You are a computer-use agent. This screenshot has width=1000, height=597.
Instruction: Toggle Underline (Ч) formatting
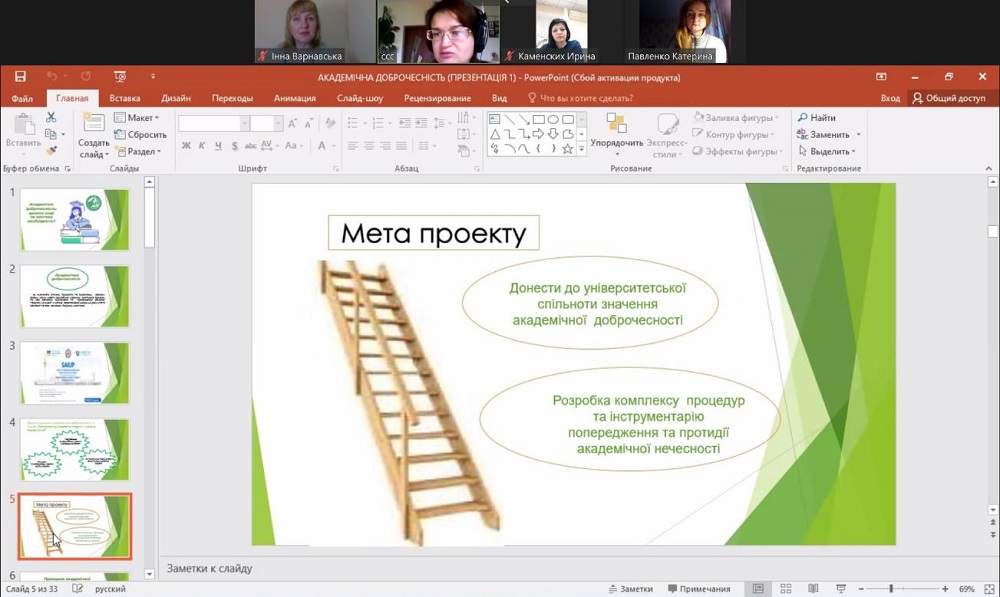coord(218,146)
